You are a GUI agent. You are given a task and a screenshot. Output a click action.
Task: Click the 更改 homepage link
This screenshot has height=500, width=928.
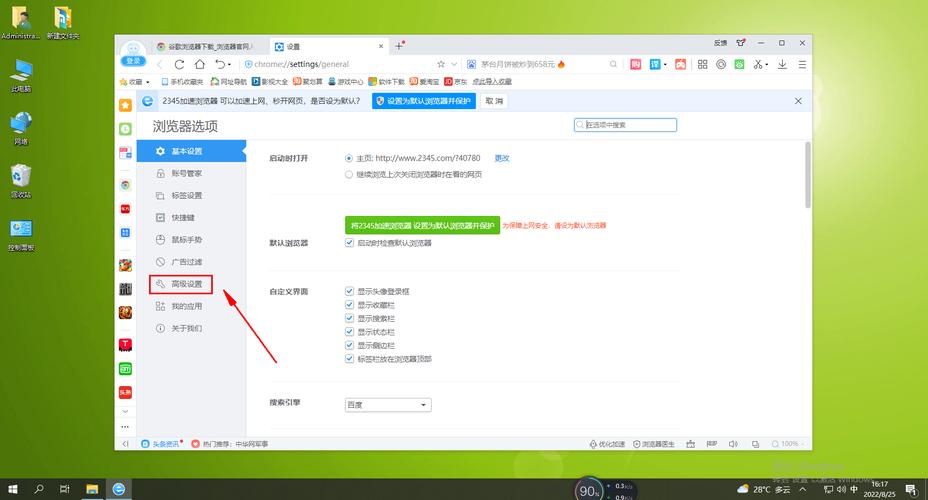[x=502, y=159]
